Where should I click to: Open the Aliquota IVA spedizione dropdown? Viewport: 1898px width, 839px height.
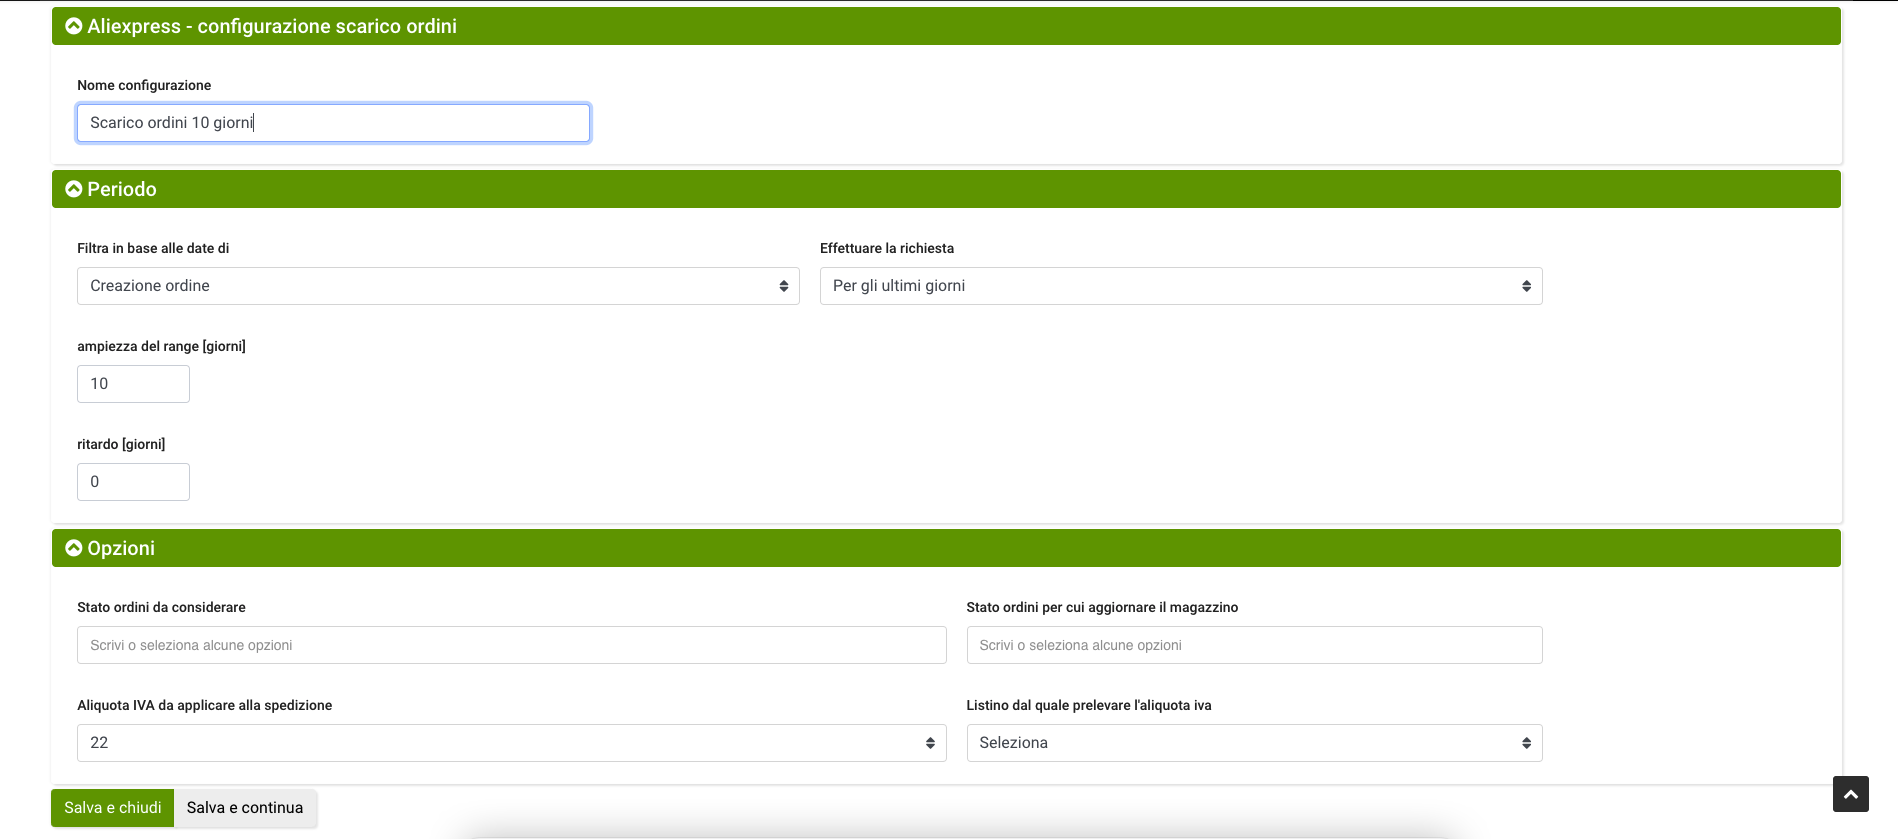click(x=511, y=743)
